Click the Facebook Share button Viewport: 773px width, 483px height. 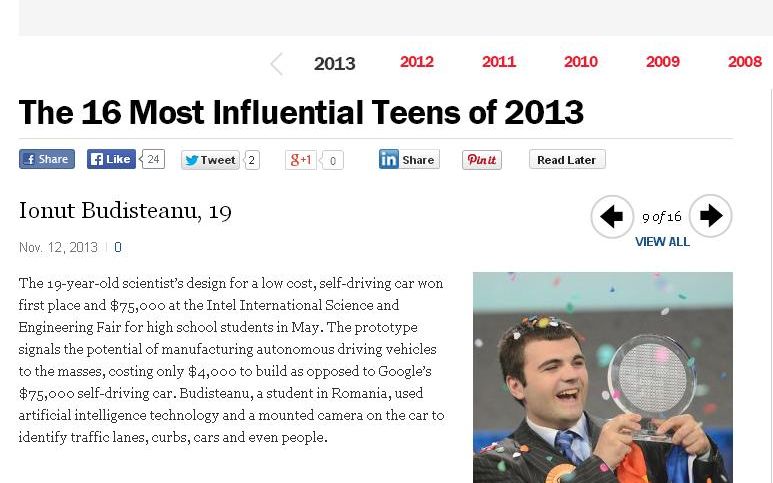tap(46, 159)
